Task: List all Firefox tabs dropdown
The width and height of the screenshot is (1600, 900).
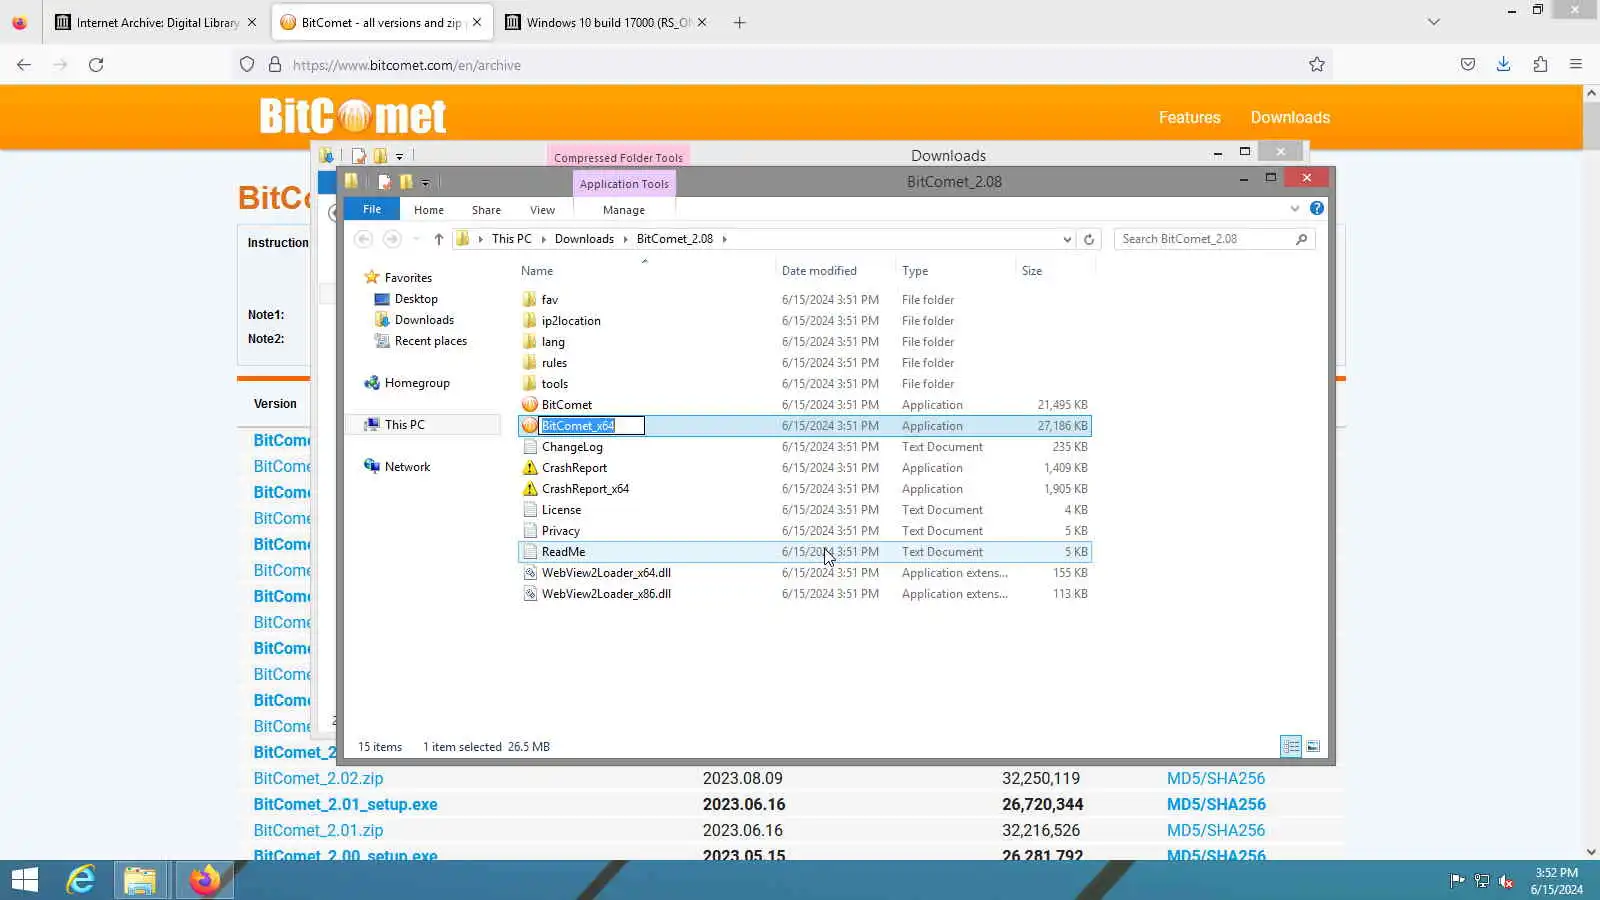Action: [1434, 22]
